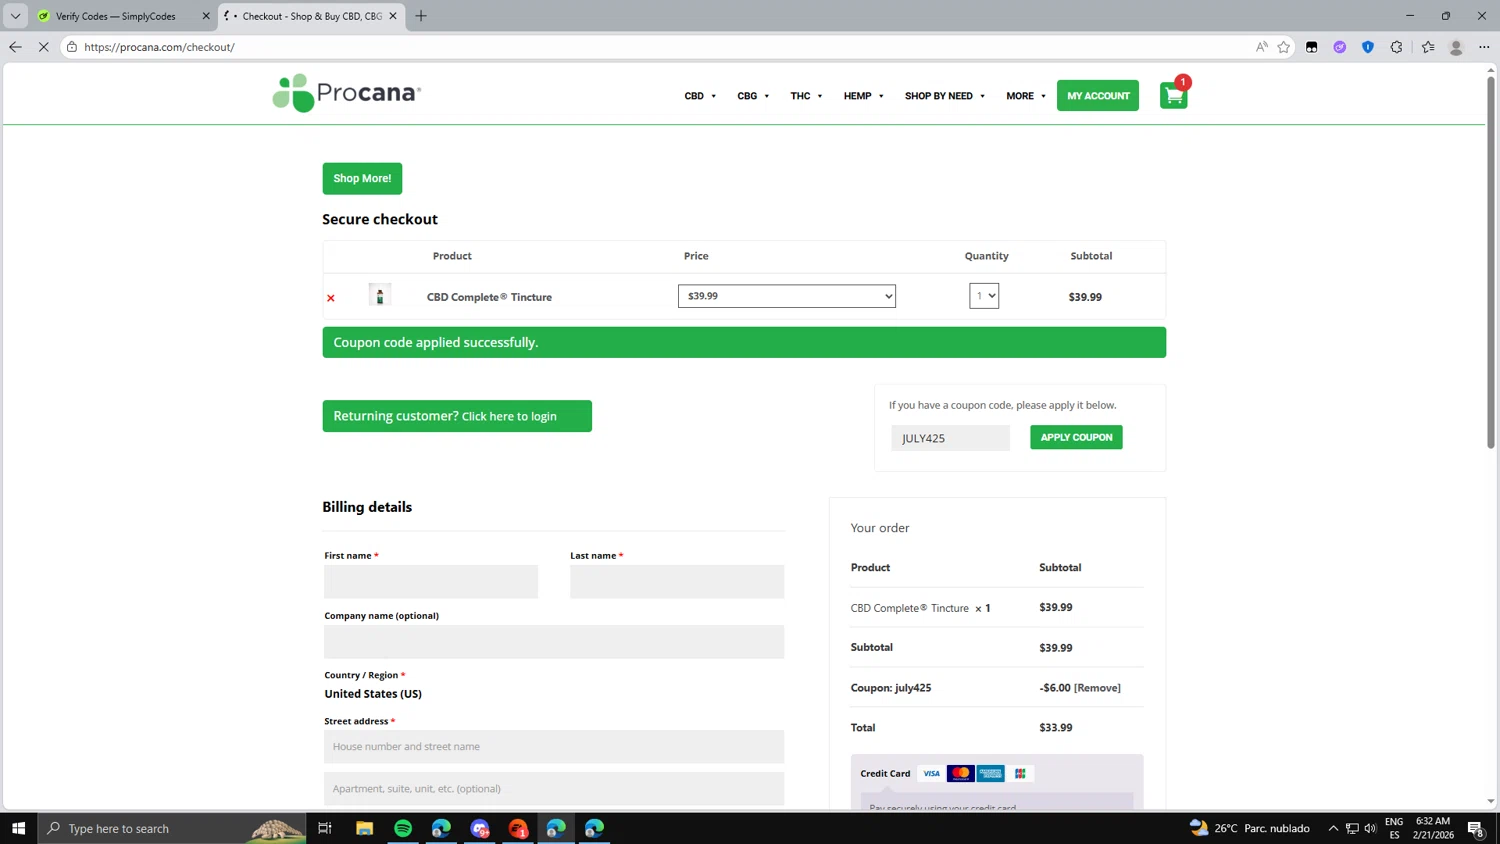Open browser extensions puzzle icon
This screenshot has width=1500, height=844.
[x=1397, y=47]
